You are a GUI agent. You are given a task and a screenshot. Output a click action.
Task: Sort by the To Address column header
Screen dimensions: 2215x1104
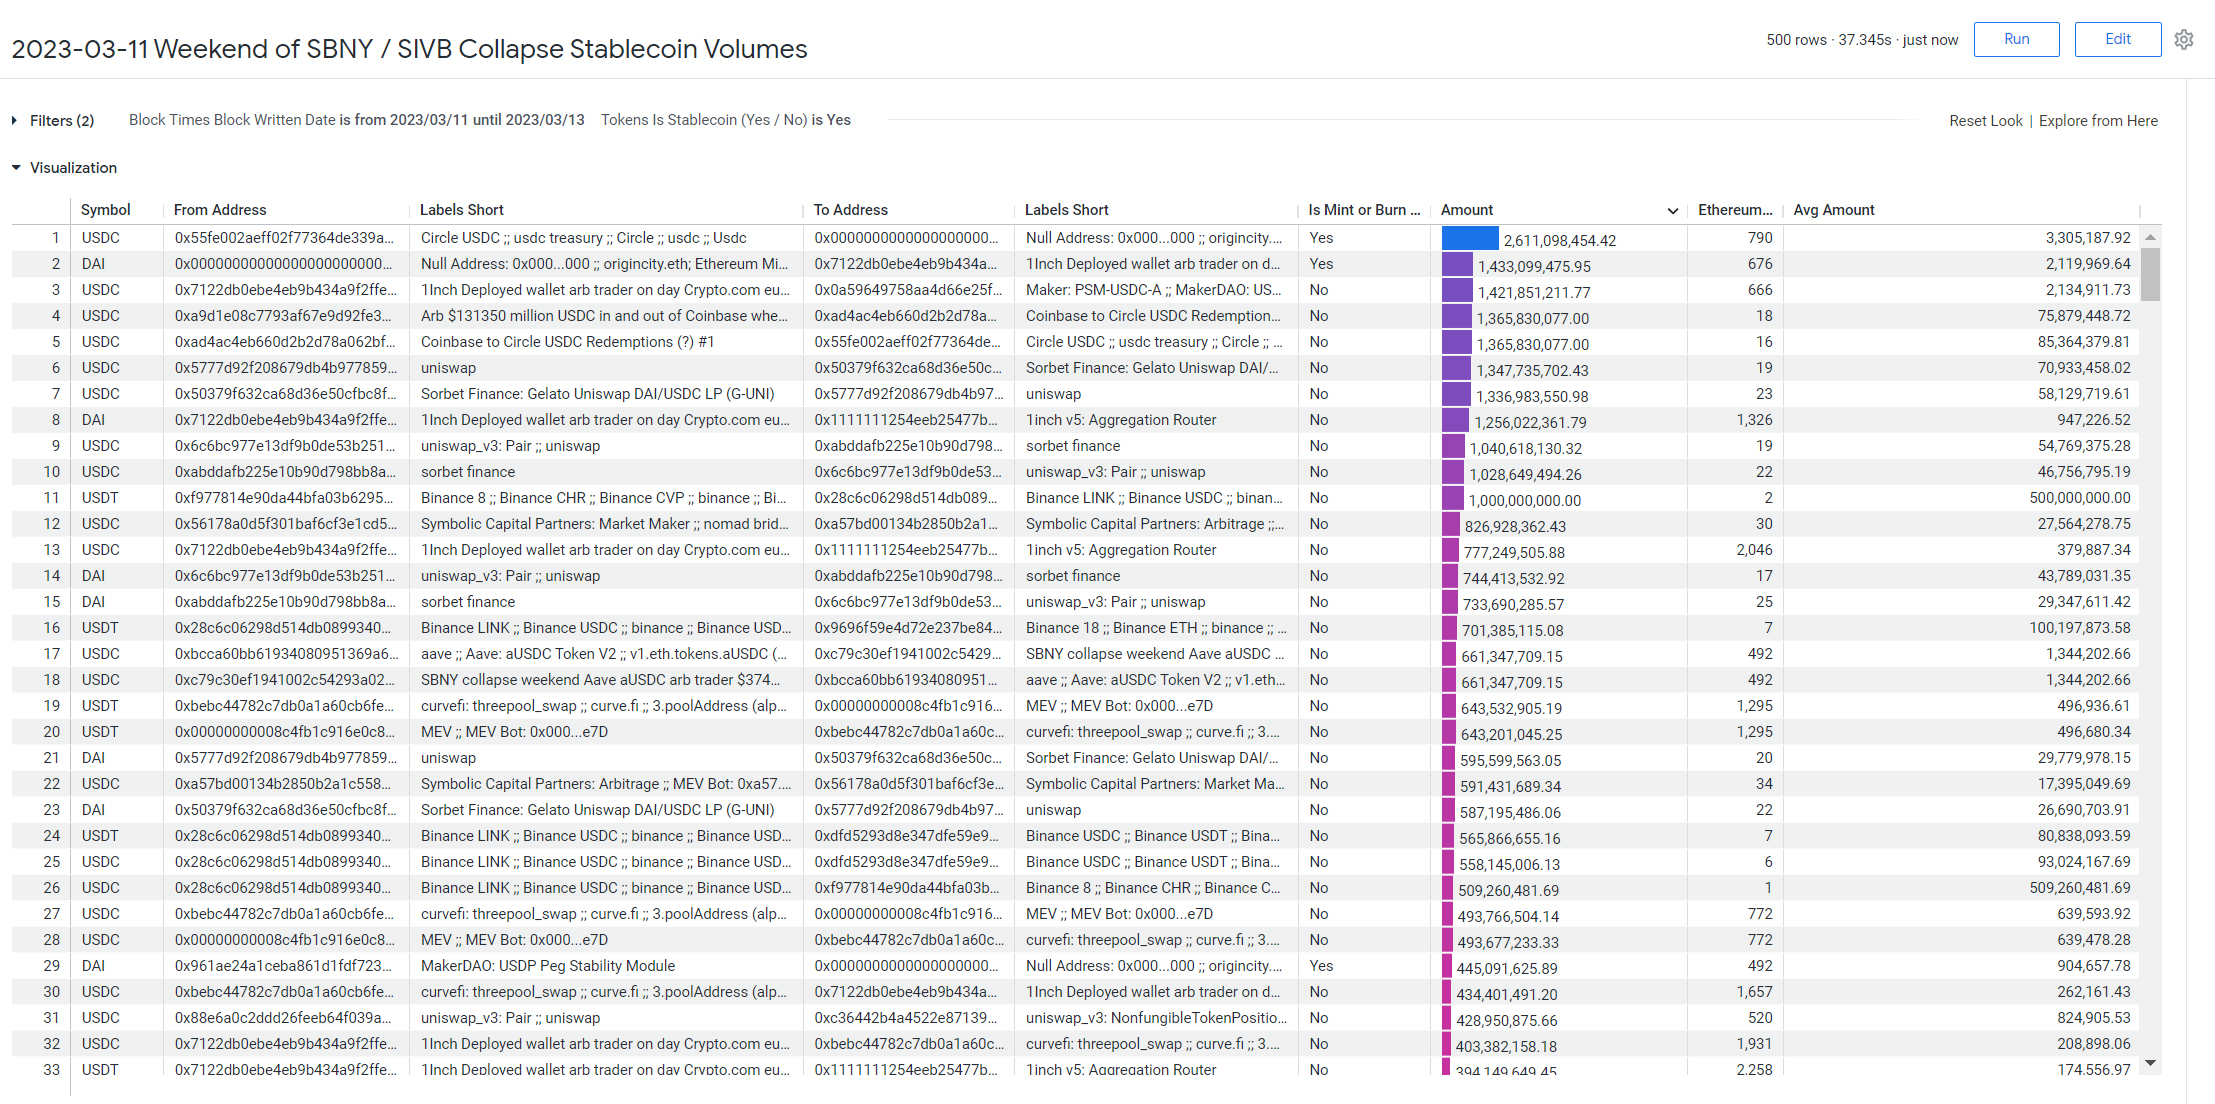pos(850,210)
